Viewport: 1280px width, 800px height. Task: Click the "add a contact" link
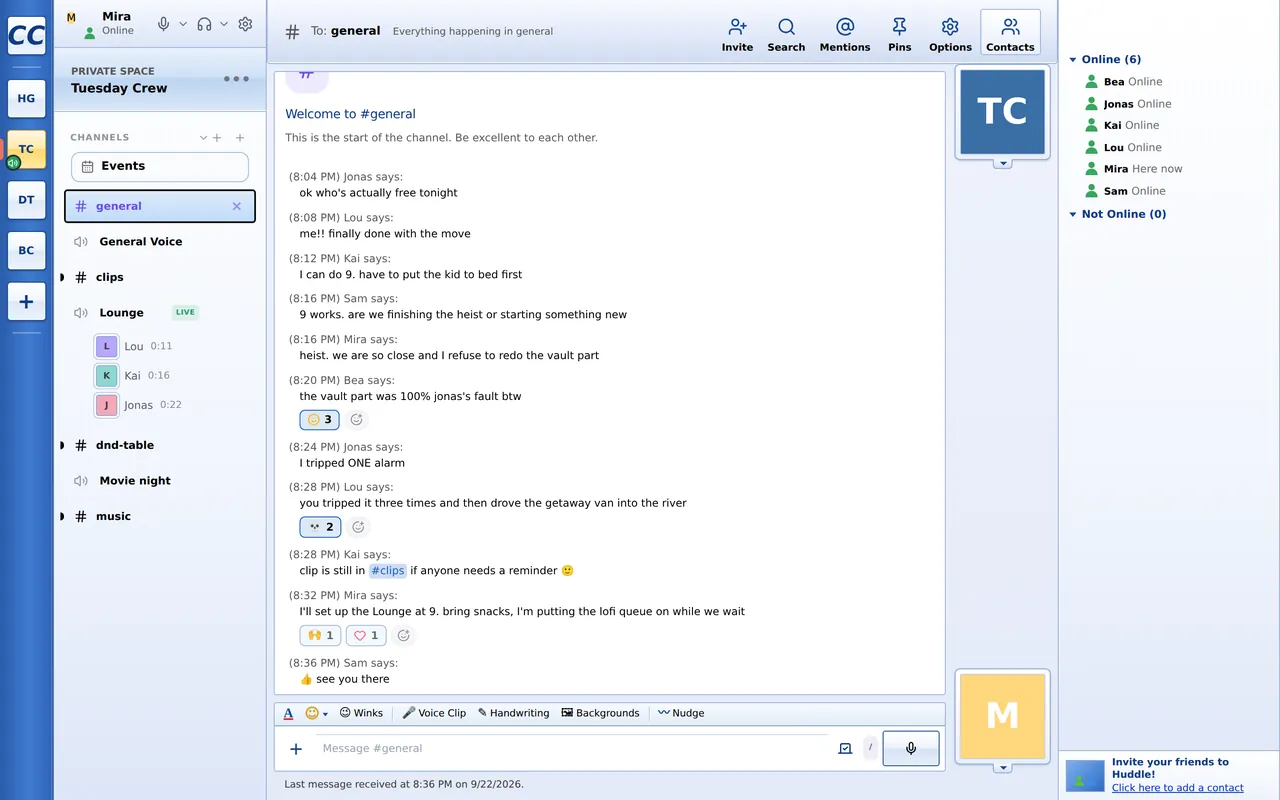1178,788
